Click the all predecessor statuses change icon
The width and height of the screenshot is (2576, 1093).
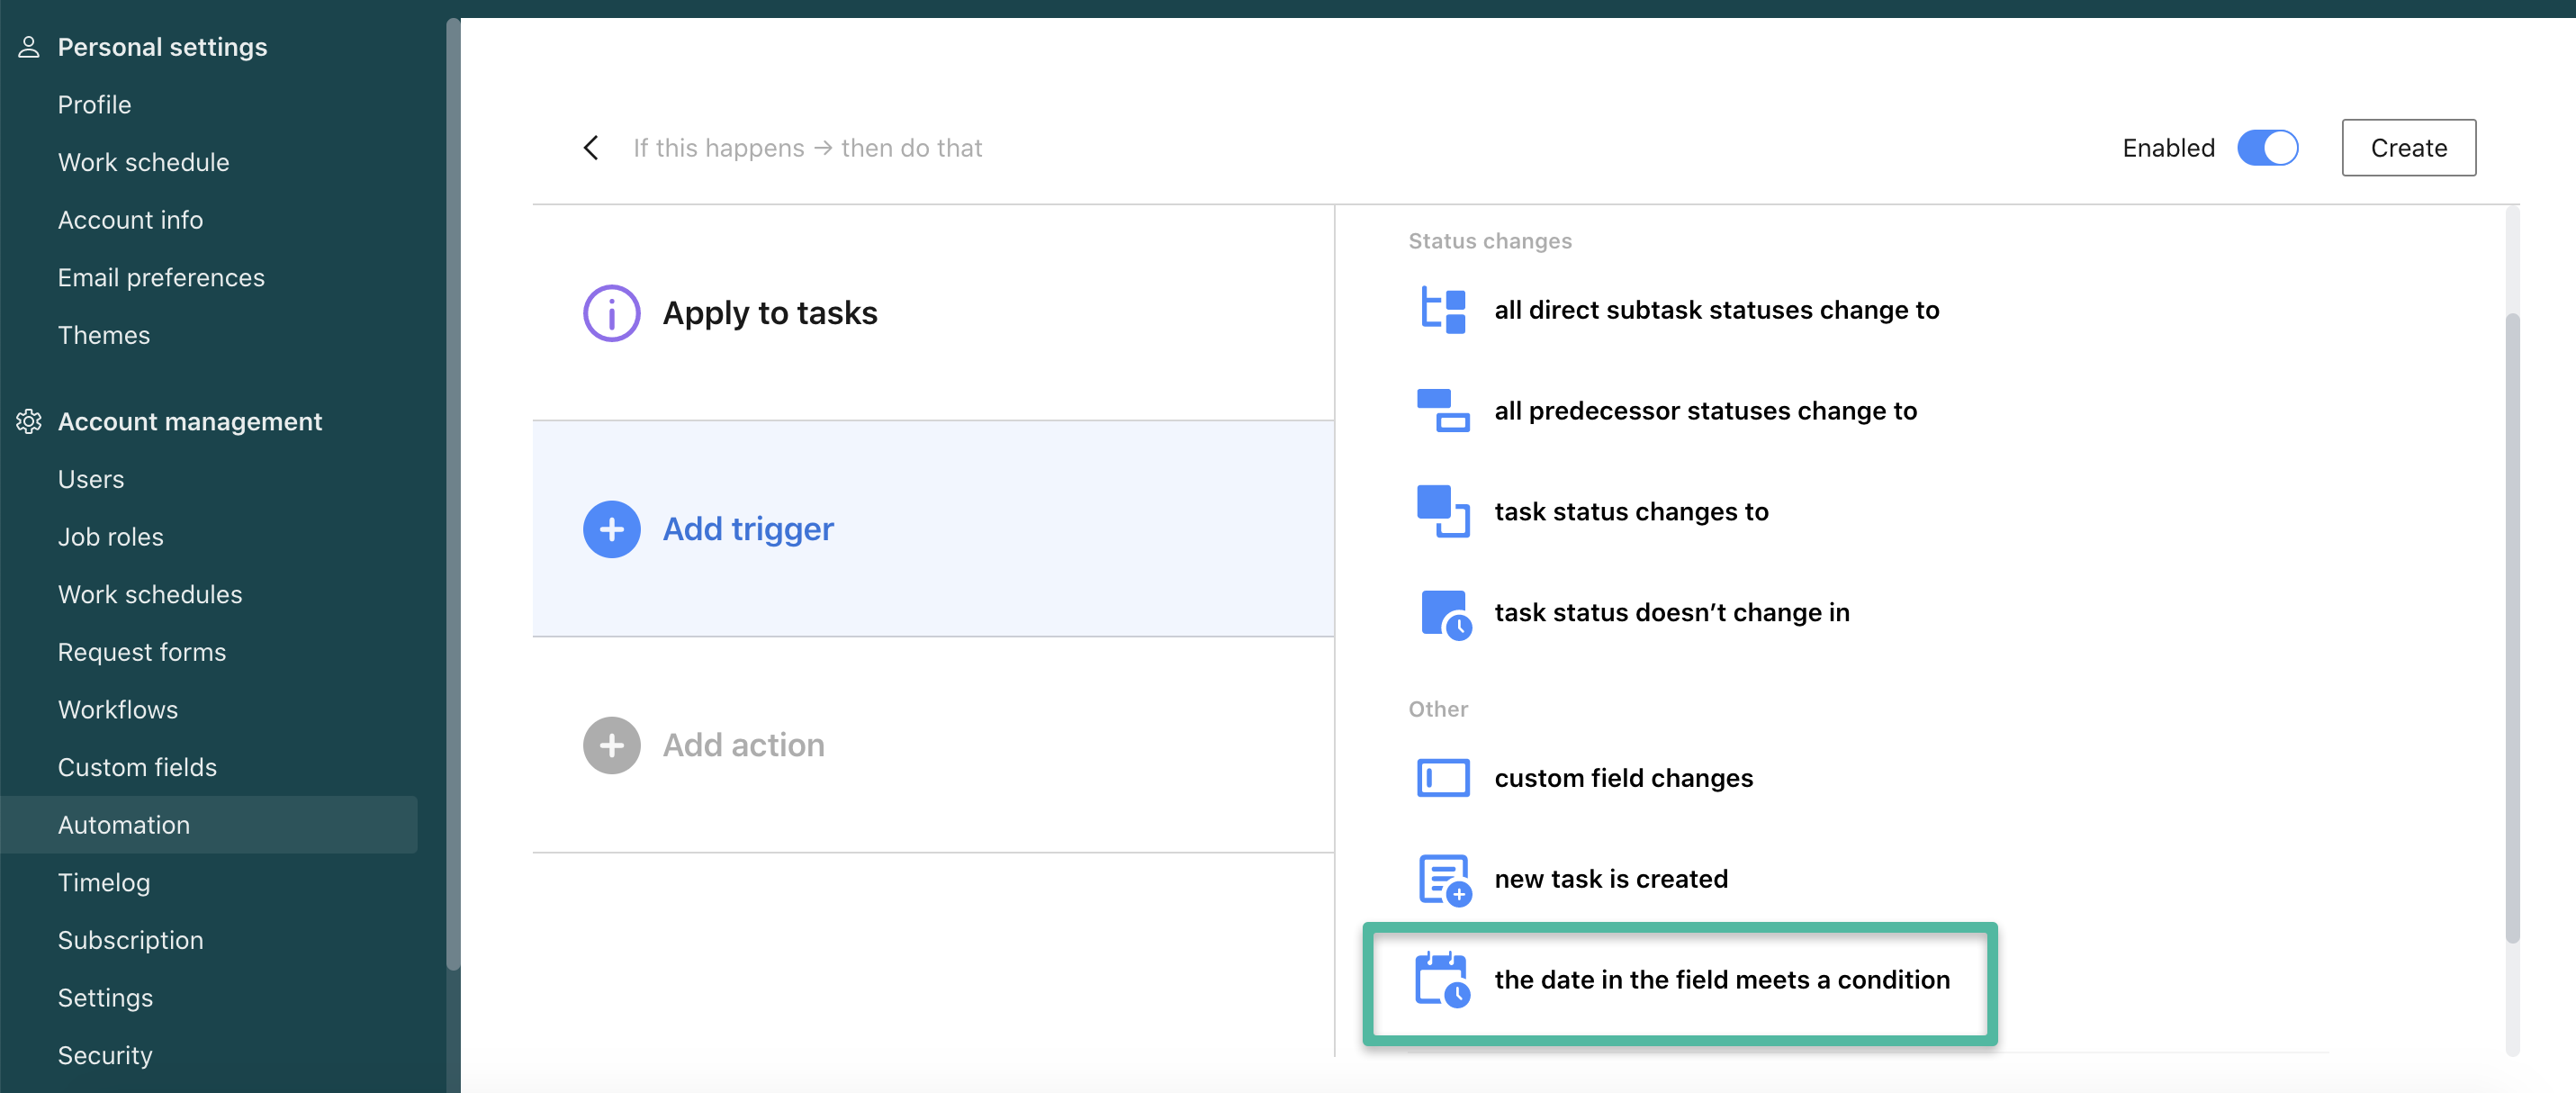click(x=1442, y=411)
